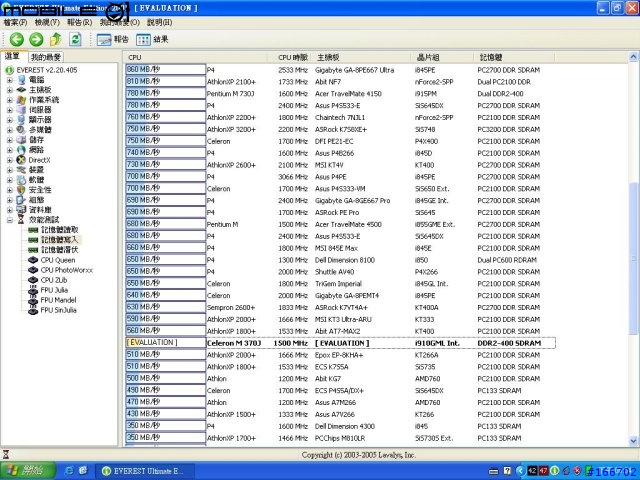This screenshot has height=480, width=640.
Task: Select the Celeron M 370J evaluation row
Action: (340, 343)
